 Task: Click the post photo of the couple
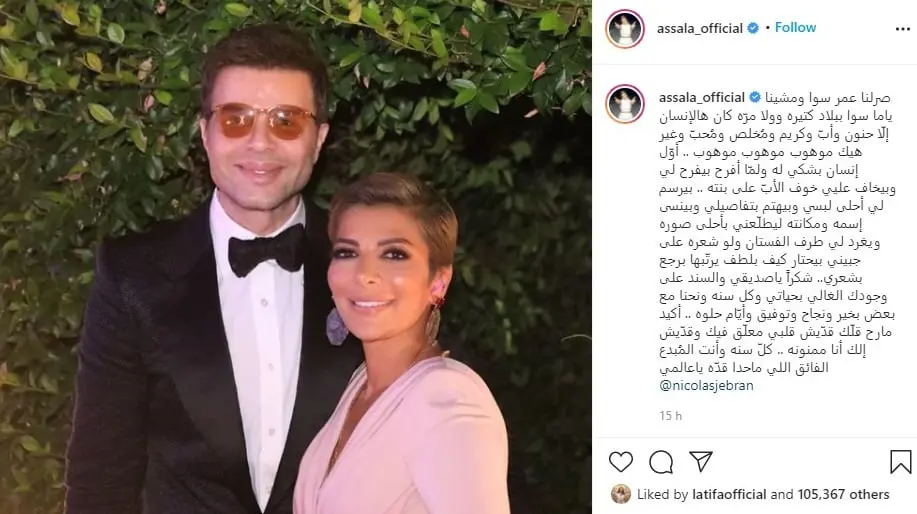[x=296, y=257]
